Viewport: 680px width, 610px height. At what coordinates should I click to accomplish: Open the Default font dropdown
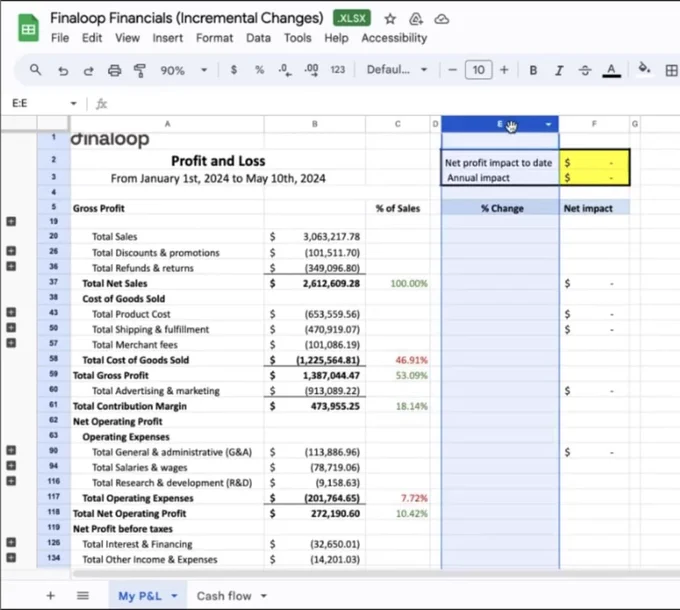396,70
